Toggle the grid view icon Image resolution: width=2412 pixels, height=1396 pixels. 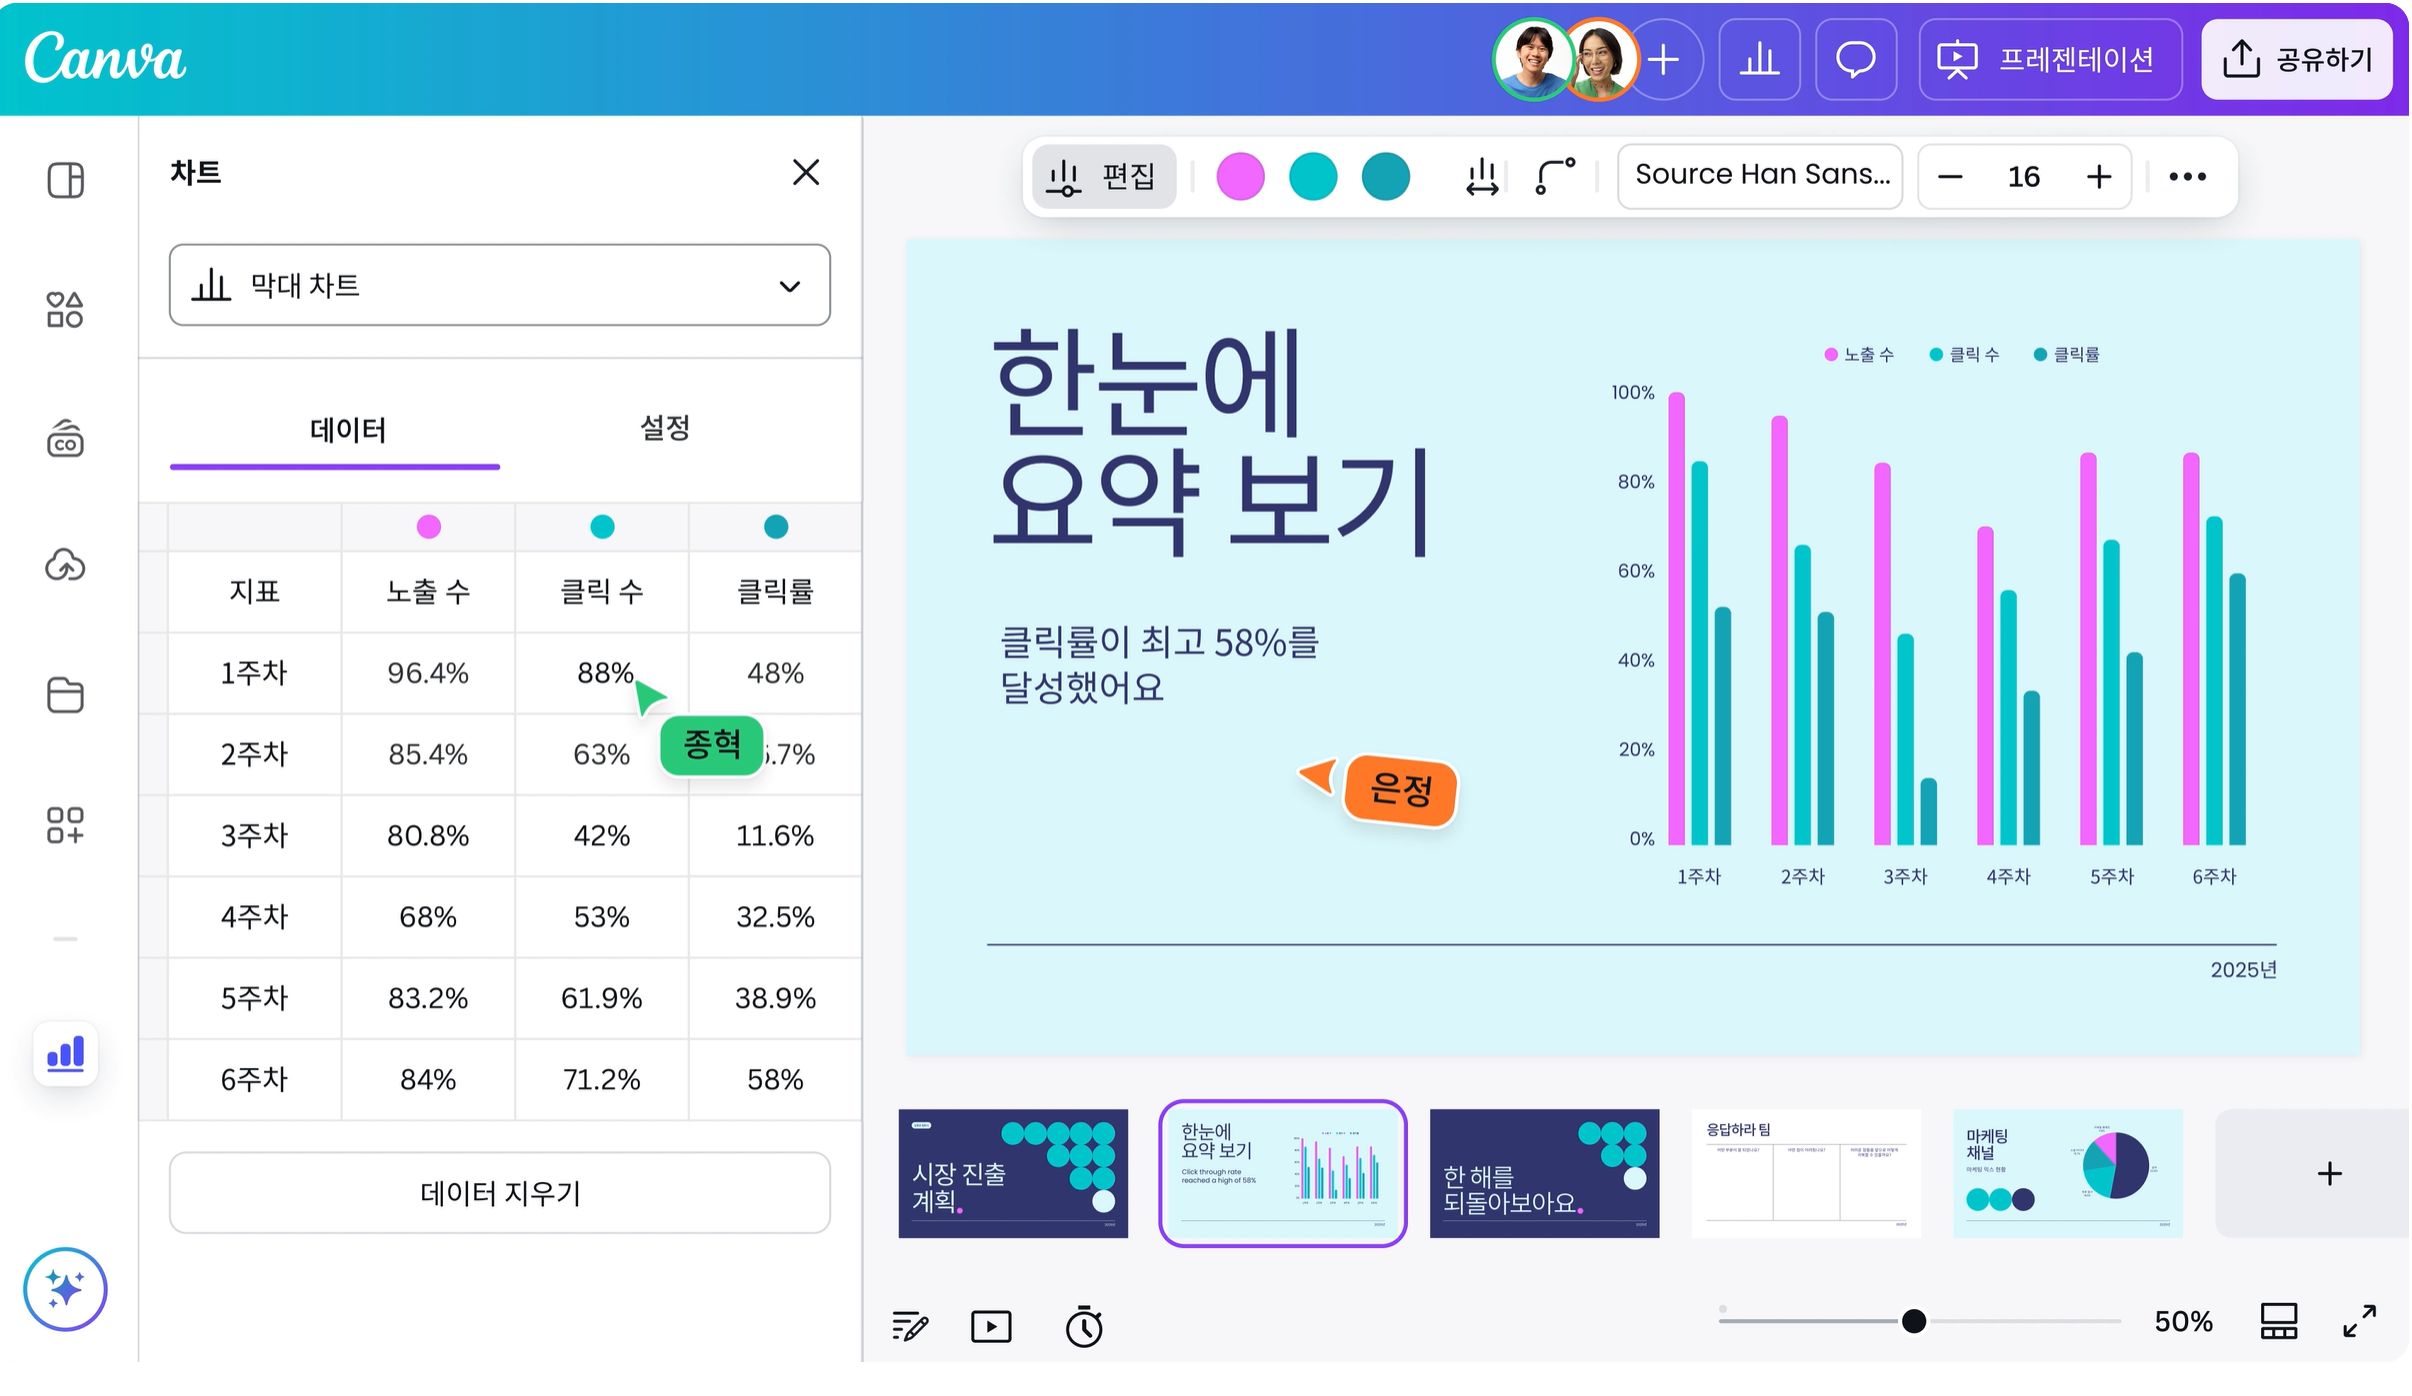(2278, 1321)
